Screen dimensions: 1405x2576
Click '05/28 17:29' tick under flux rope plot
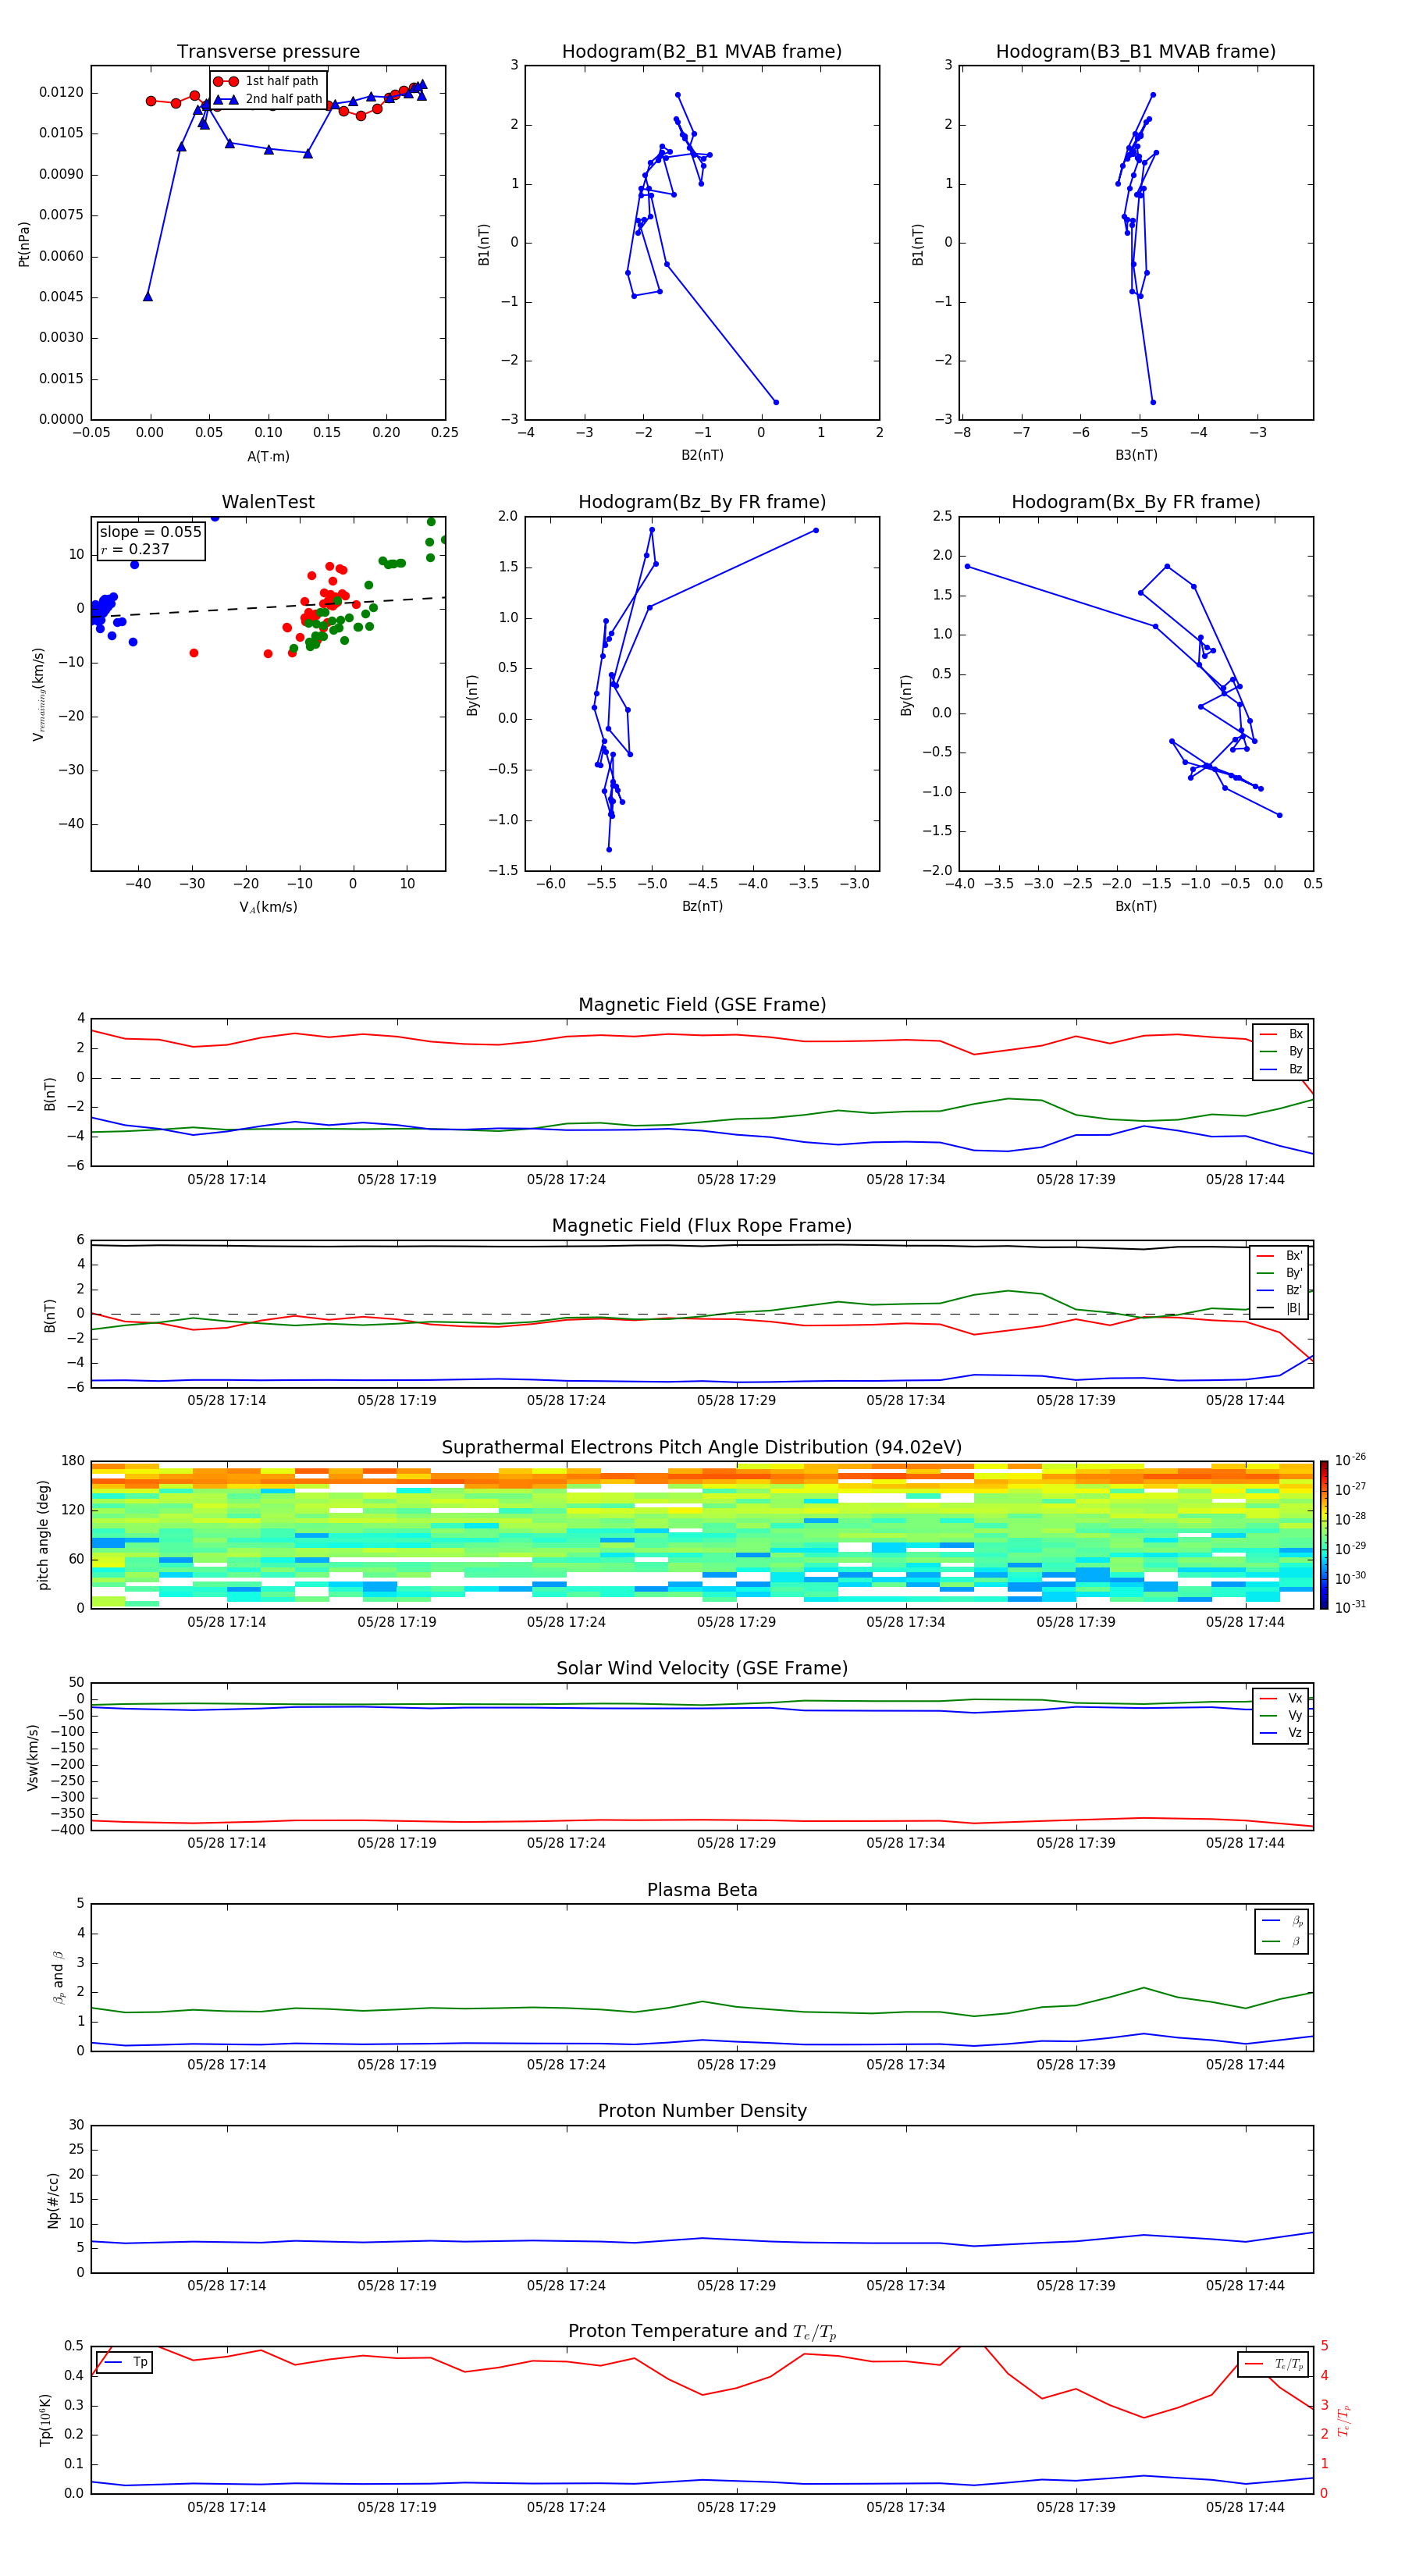pos(736,1401)
